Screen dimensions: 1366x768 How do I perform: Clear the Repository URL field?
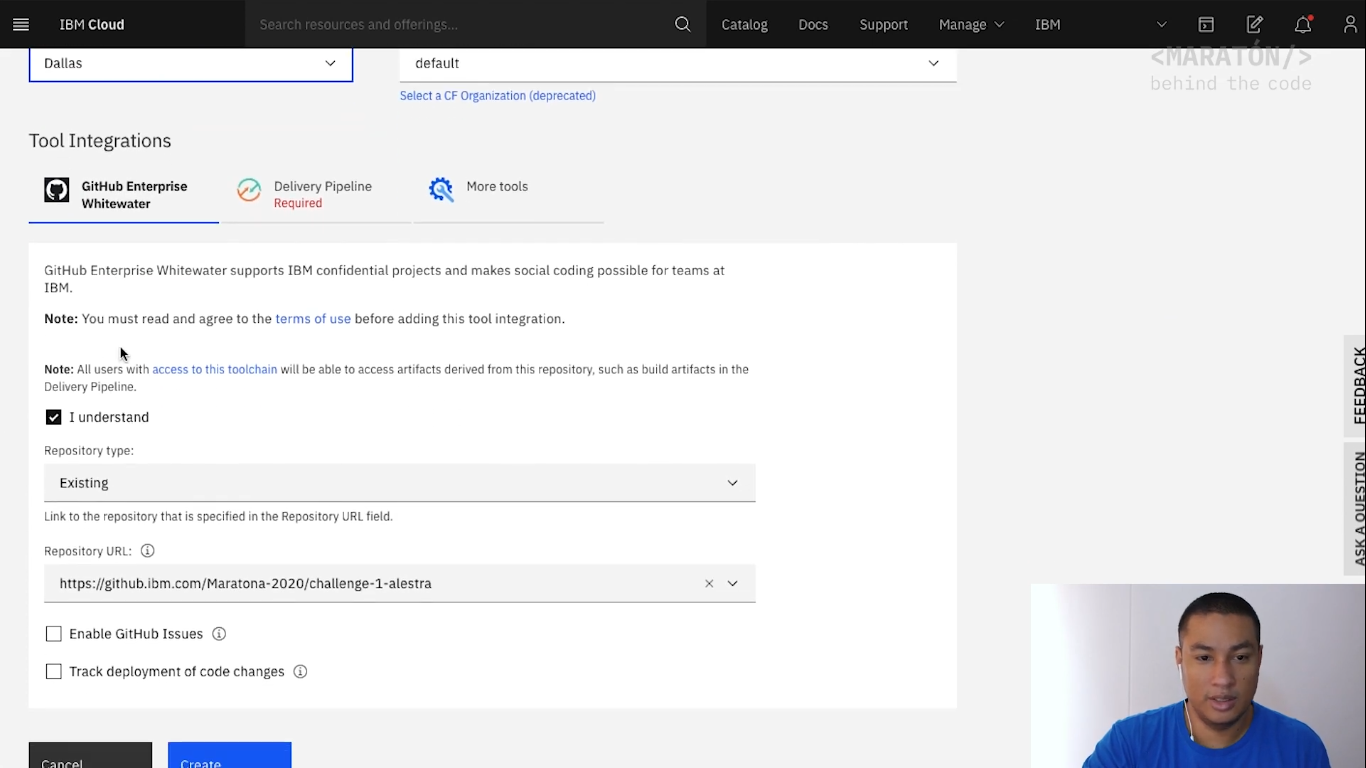(709, 584)
